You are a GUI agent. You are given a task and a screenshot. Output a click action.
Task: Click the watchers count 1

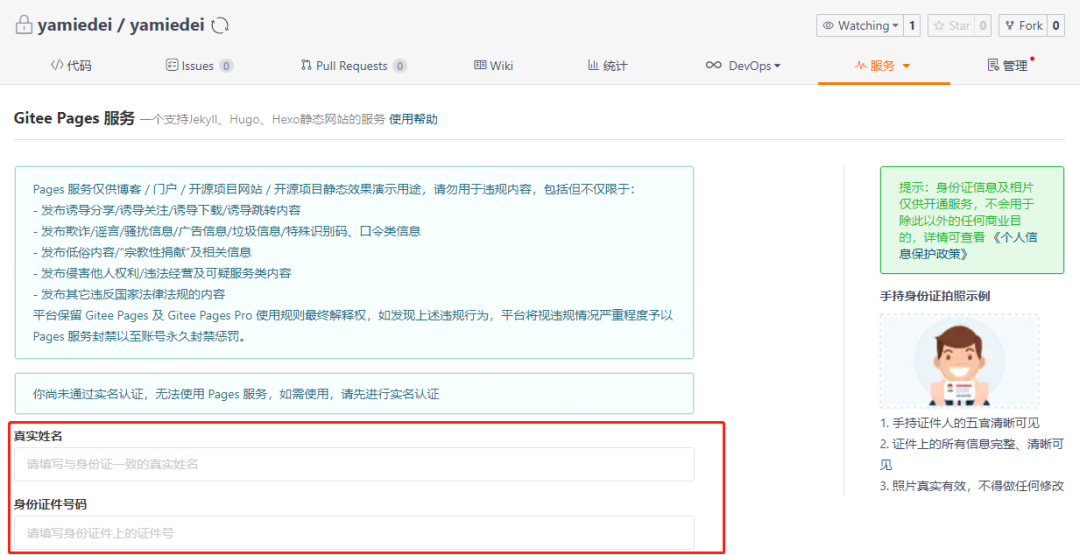[912, 26]
